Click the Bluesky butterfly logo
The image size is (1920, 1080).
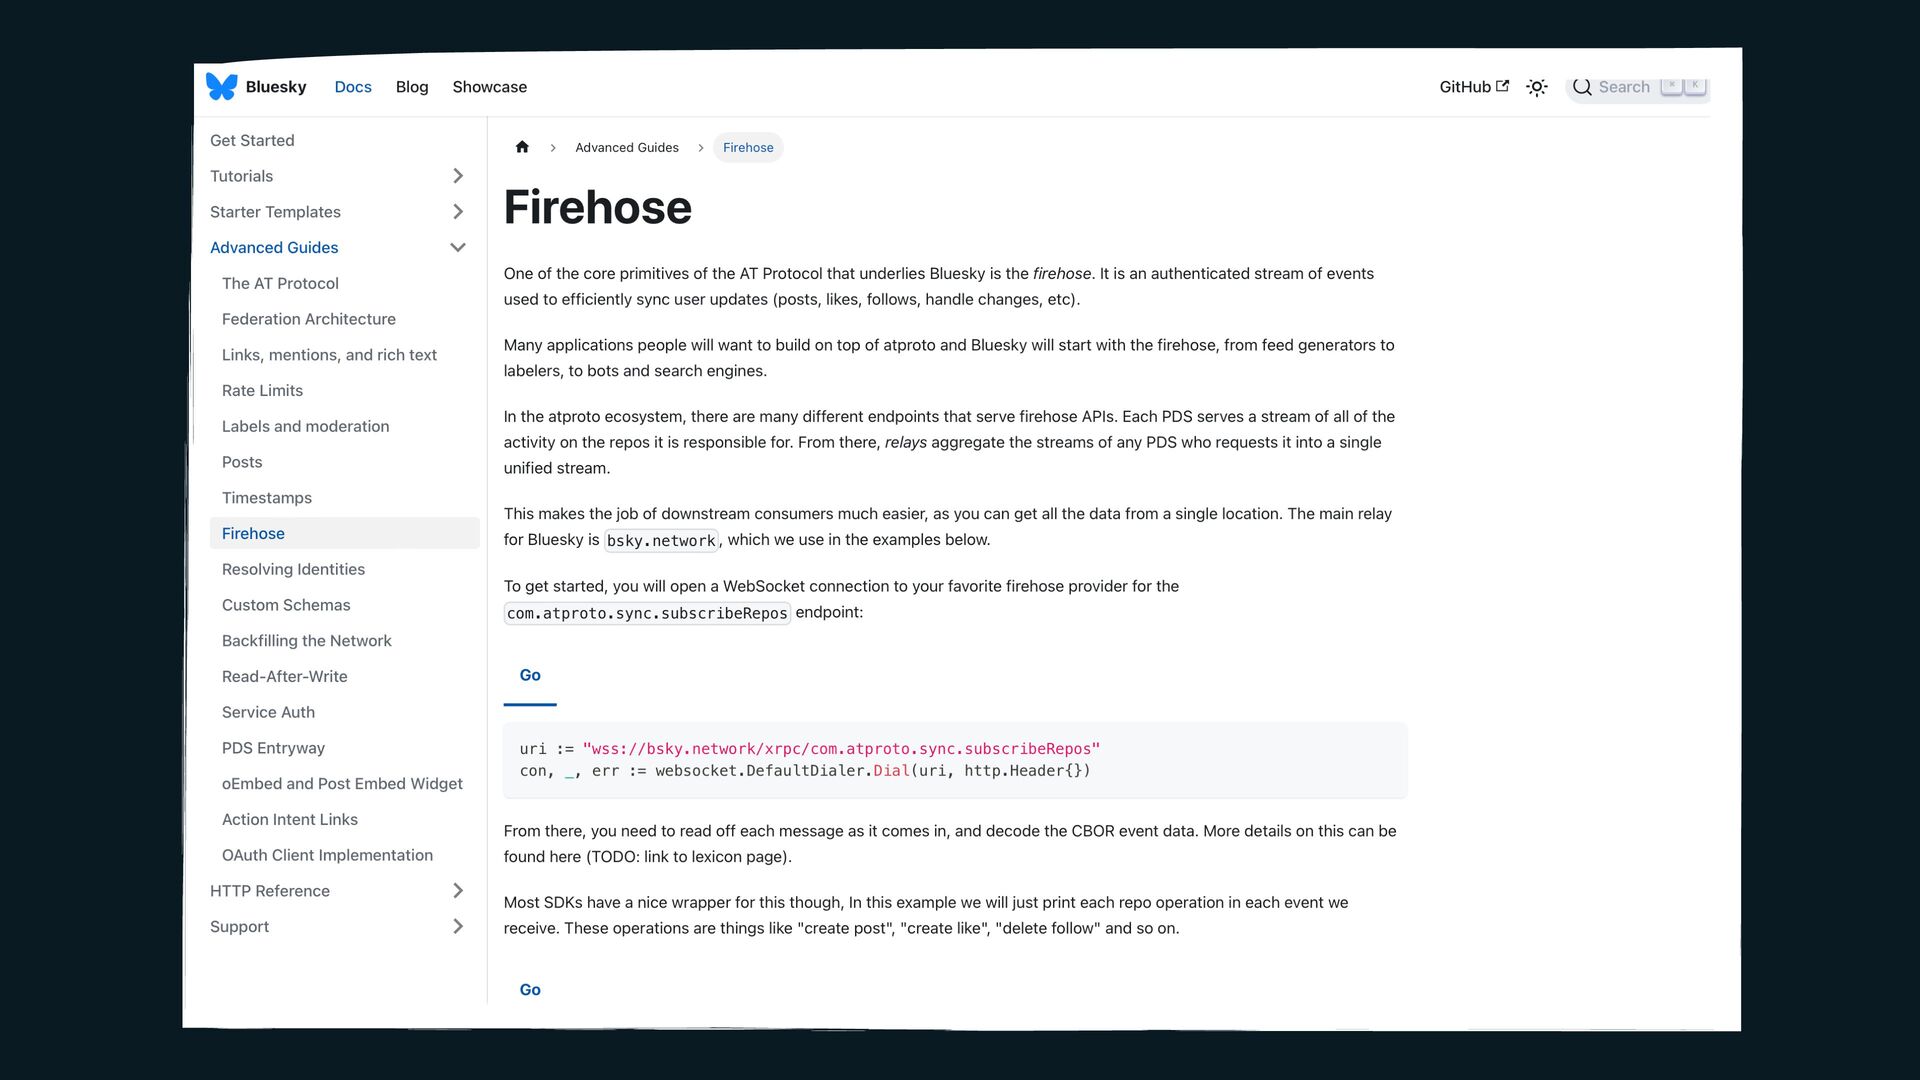coord(221,87)
